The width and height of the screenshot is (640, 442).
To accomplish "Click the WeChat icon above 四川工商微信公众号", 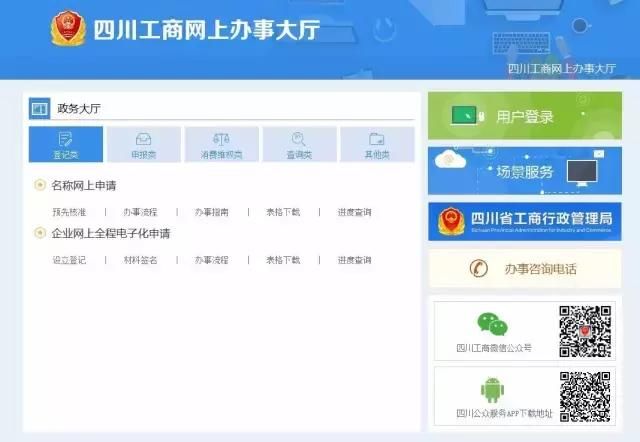I will (493, 324).
